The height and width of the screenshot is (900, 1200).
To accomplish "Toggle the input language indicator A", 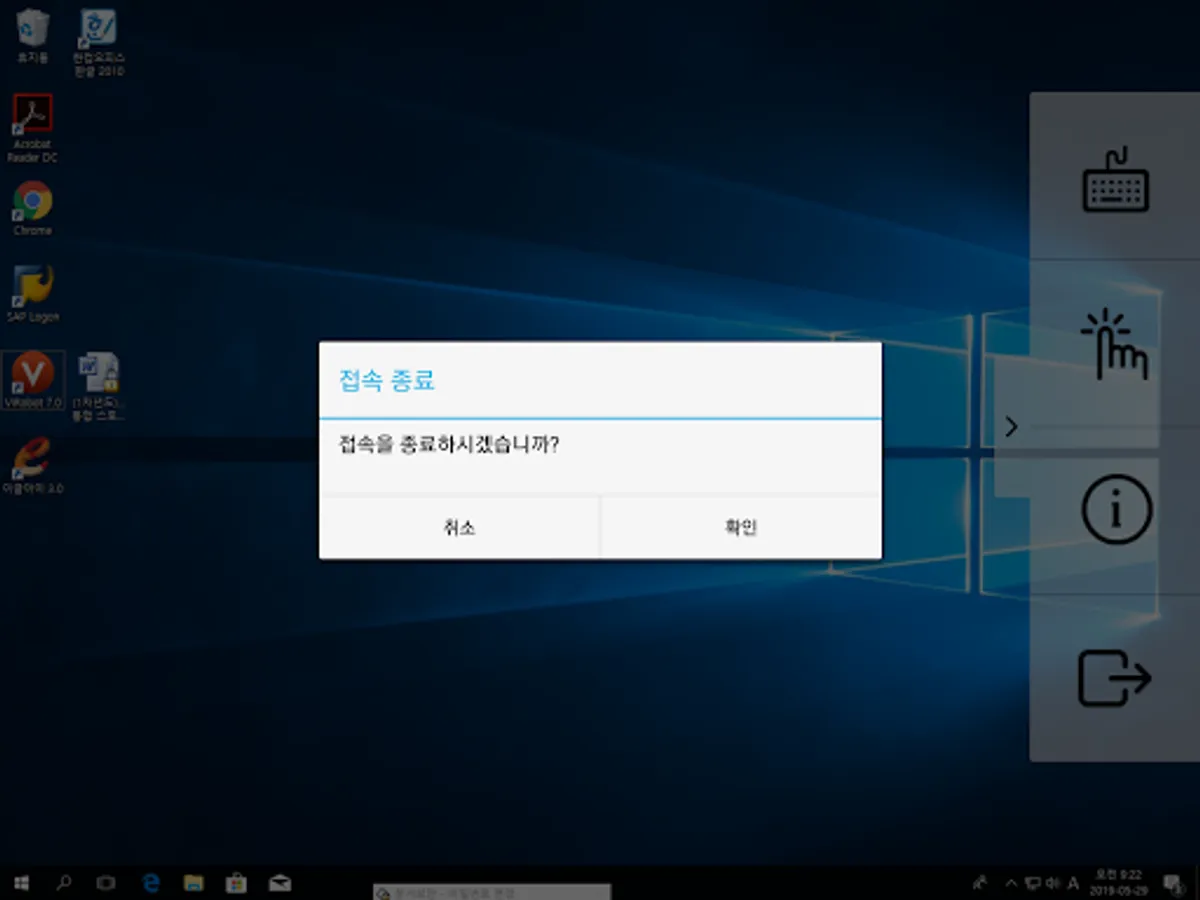I will (x=1073, y=883).
